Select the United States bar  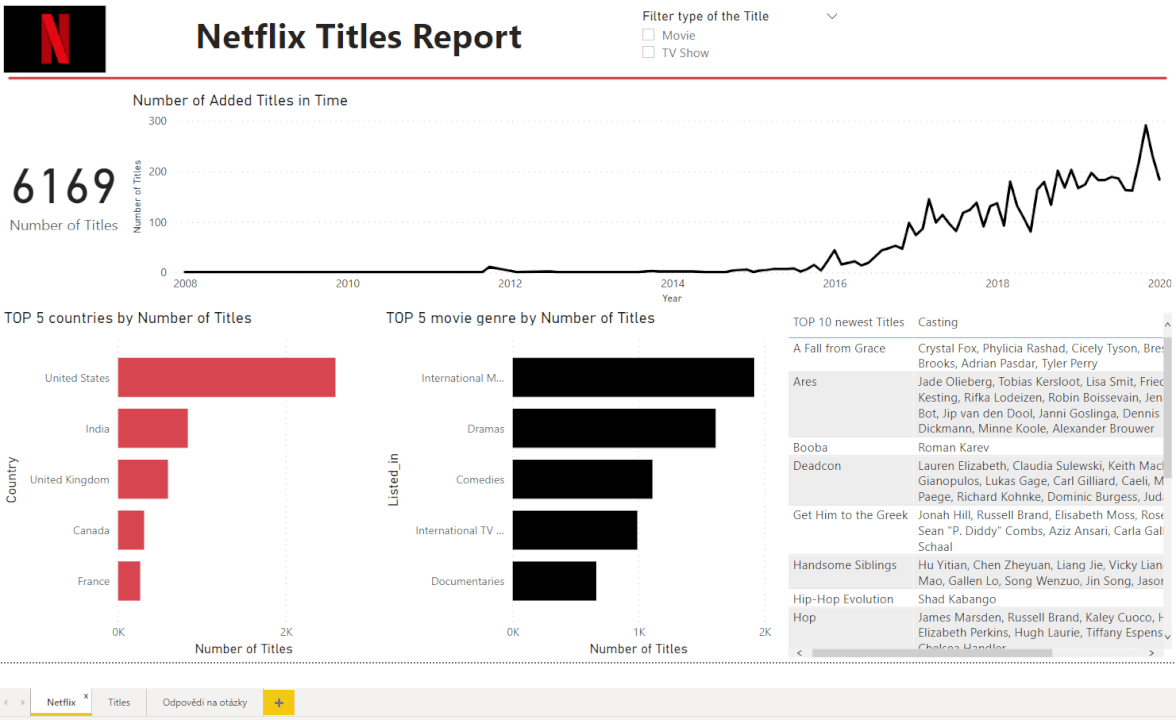point(226,377)
